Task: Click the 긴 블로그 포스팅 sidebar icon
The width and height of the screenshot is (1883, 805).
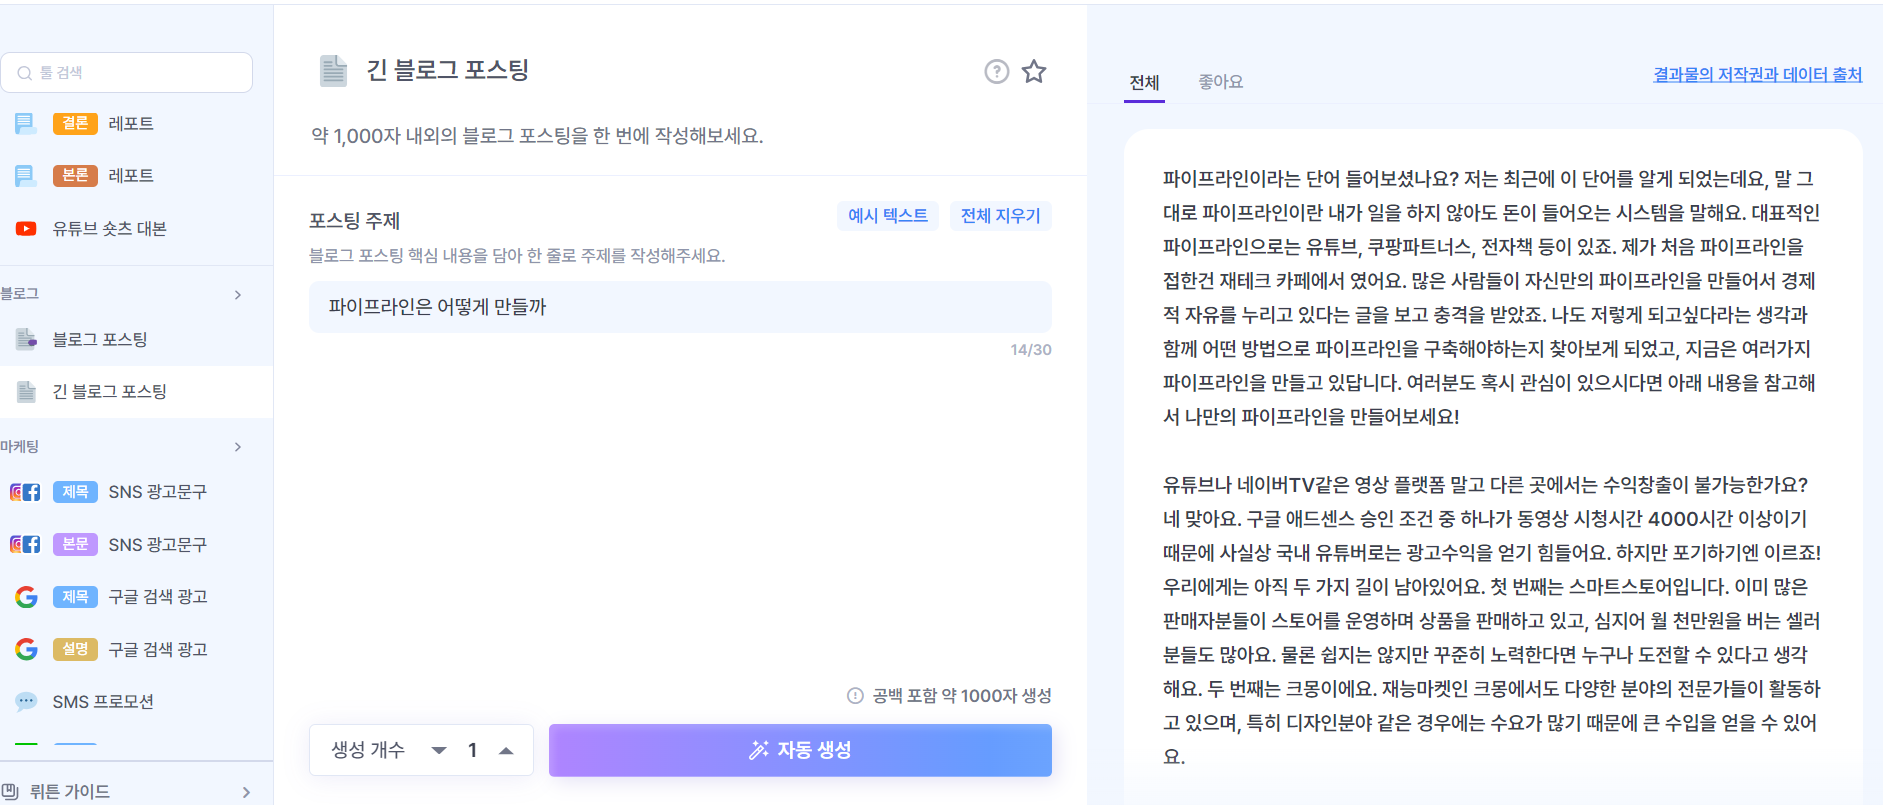Action: [x=26, y=391]
